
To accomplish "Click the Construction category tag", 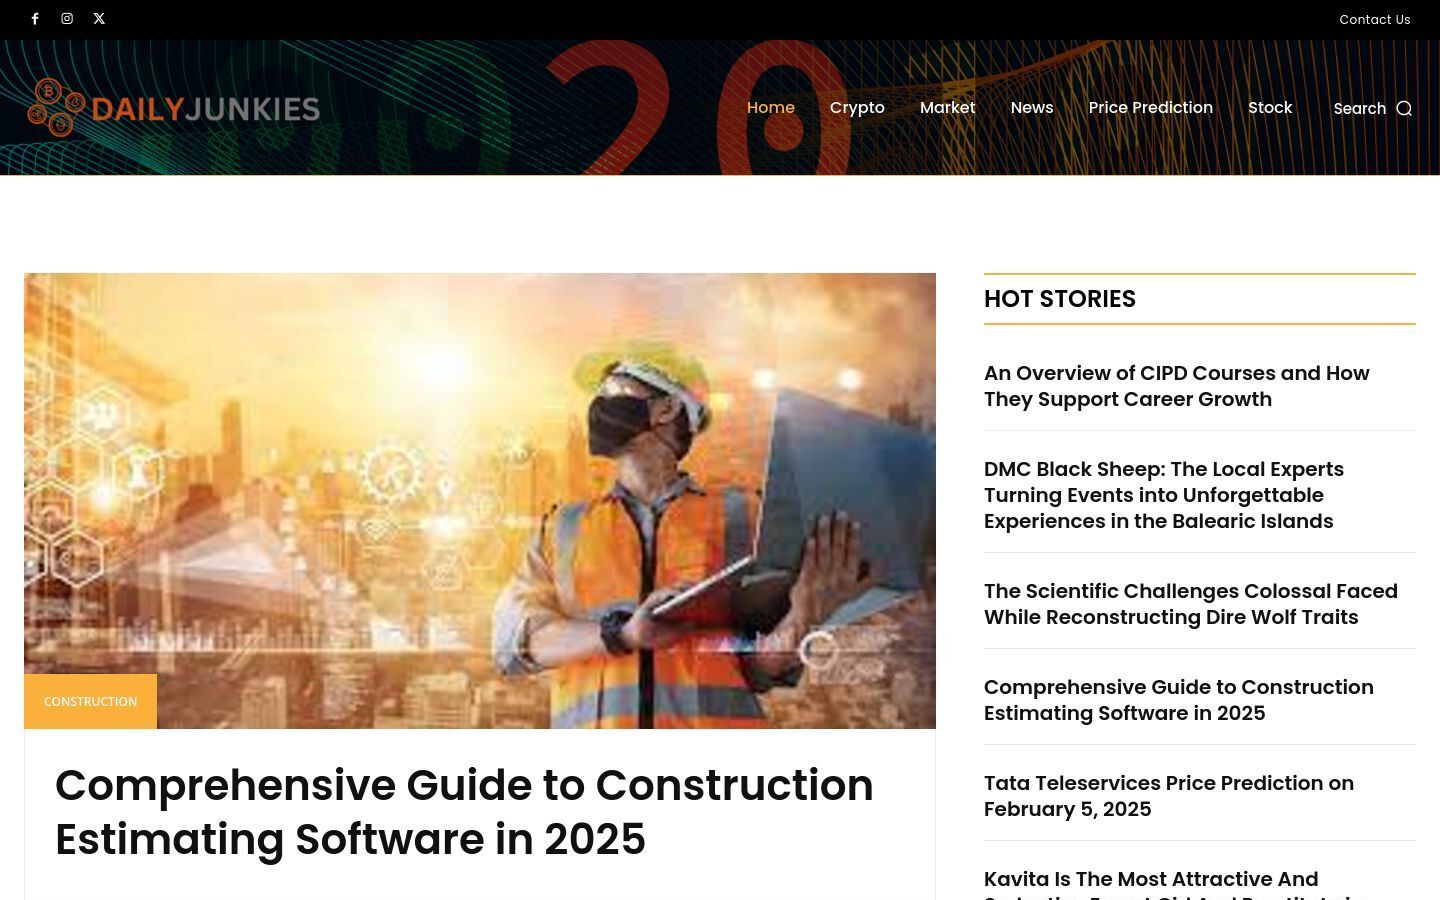I will point(90,701).
